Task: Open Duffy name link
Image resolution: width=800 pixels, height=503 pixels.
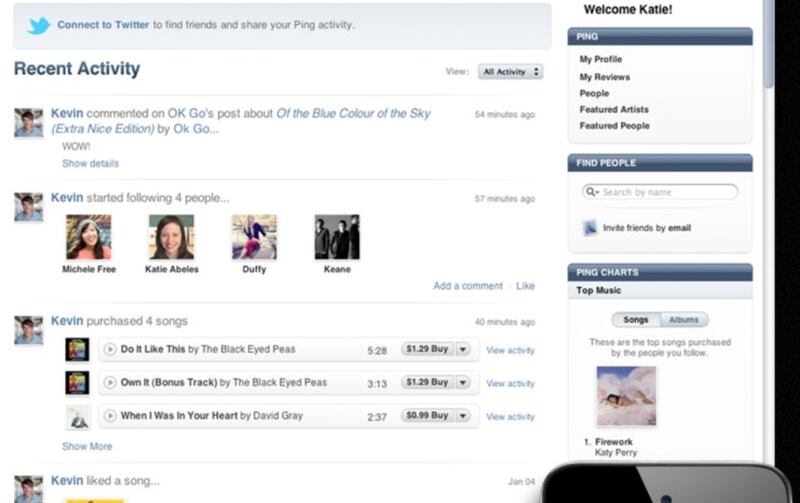Action: pyautogui.click(x=254, y=269)
